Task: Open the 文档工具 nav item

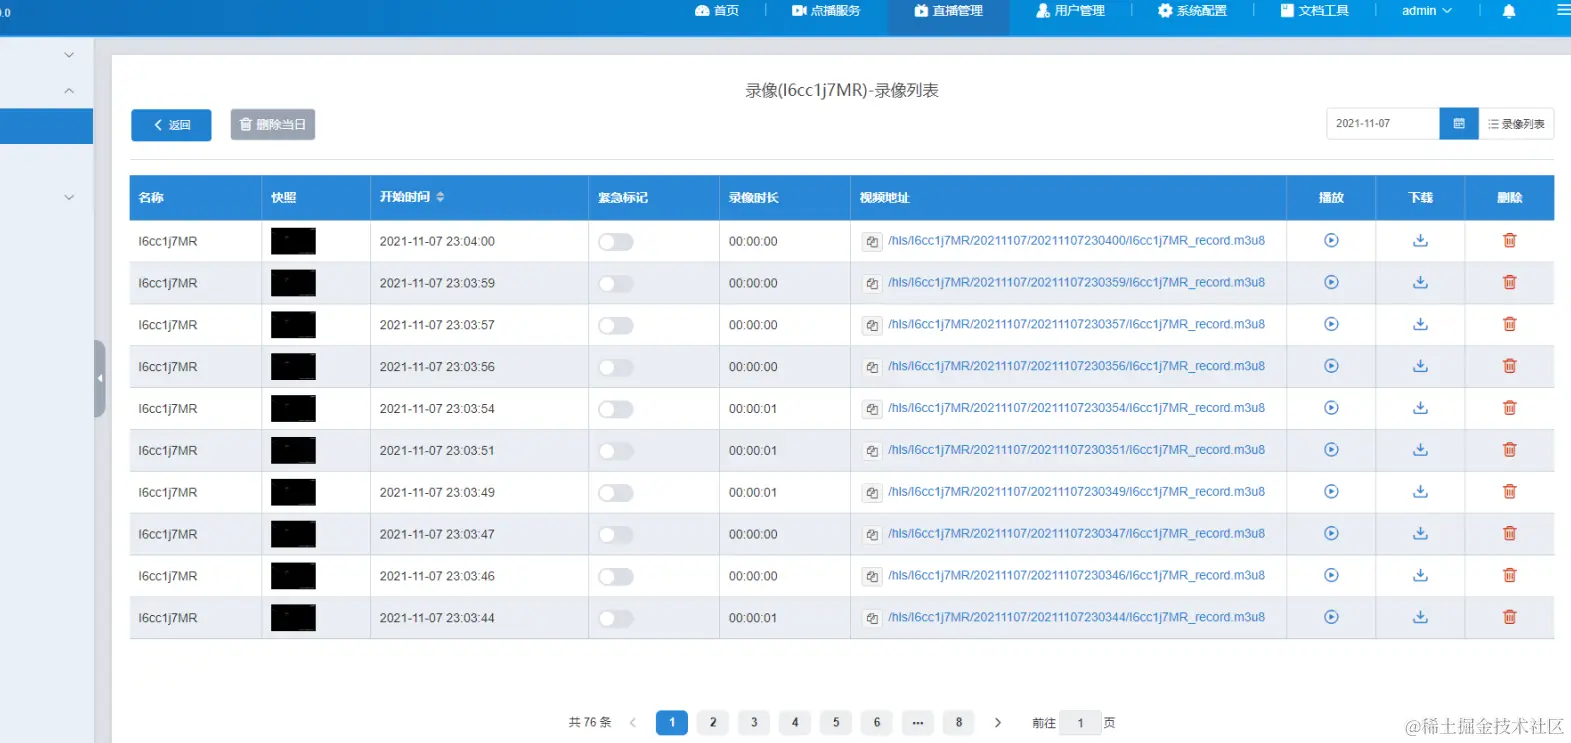Action: click(1315, 11)
